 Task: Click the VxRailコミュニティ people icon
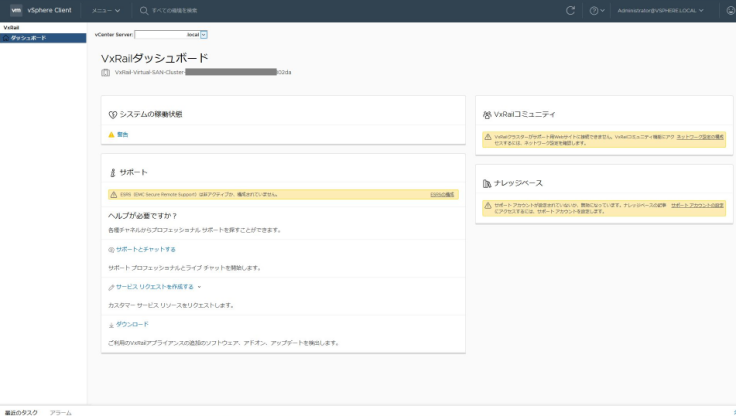pyautogui.click(x=487, y=115)
